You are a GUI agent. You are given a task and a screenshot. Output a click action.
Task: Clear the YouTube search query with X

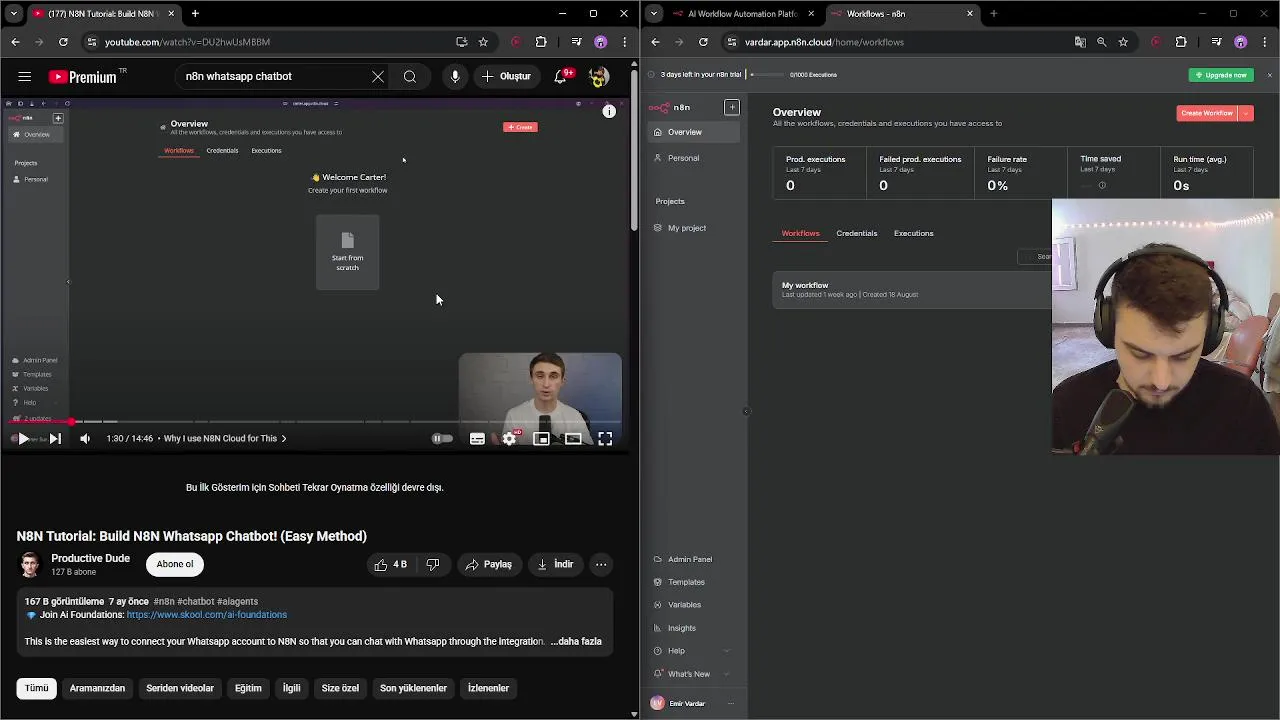tap(378, 76)
